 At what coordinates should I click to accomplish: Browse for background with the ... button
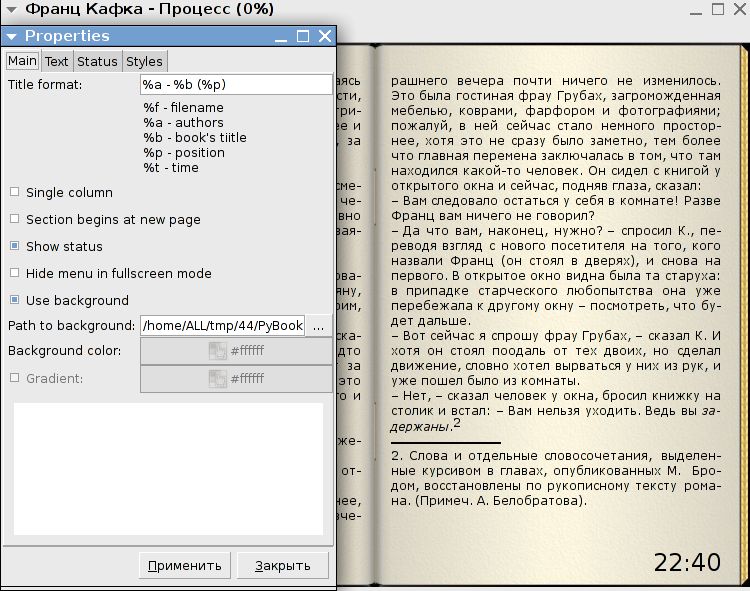(319, 326)
